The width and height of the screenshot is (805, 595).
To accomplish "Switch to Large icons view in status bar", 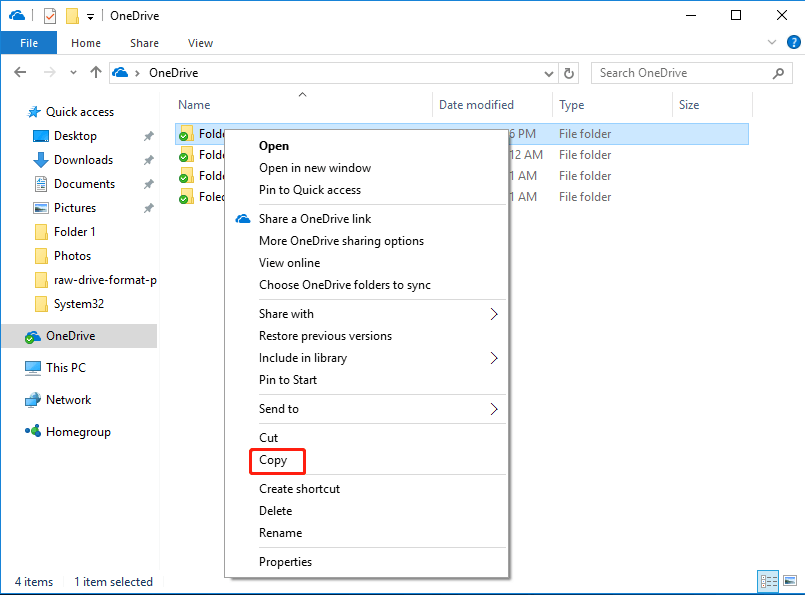I will pos(790,581).
